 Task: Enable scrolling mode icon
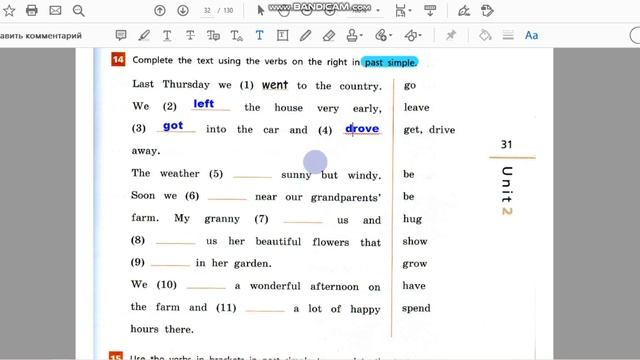[x=430, y=11]
